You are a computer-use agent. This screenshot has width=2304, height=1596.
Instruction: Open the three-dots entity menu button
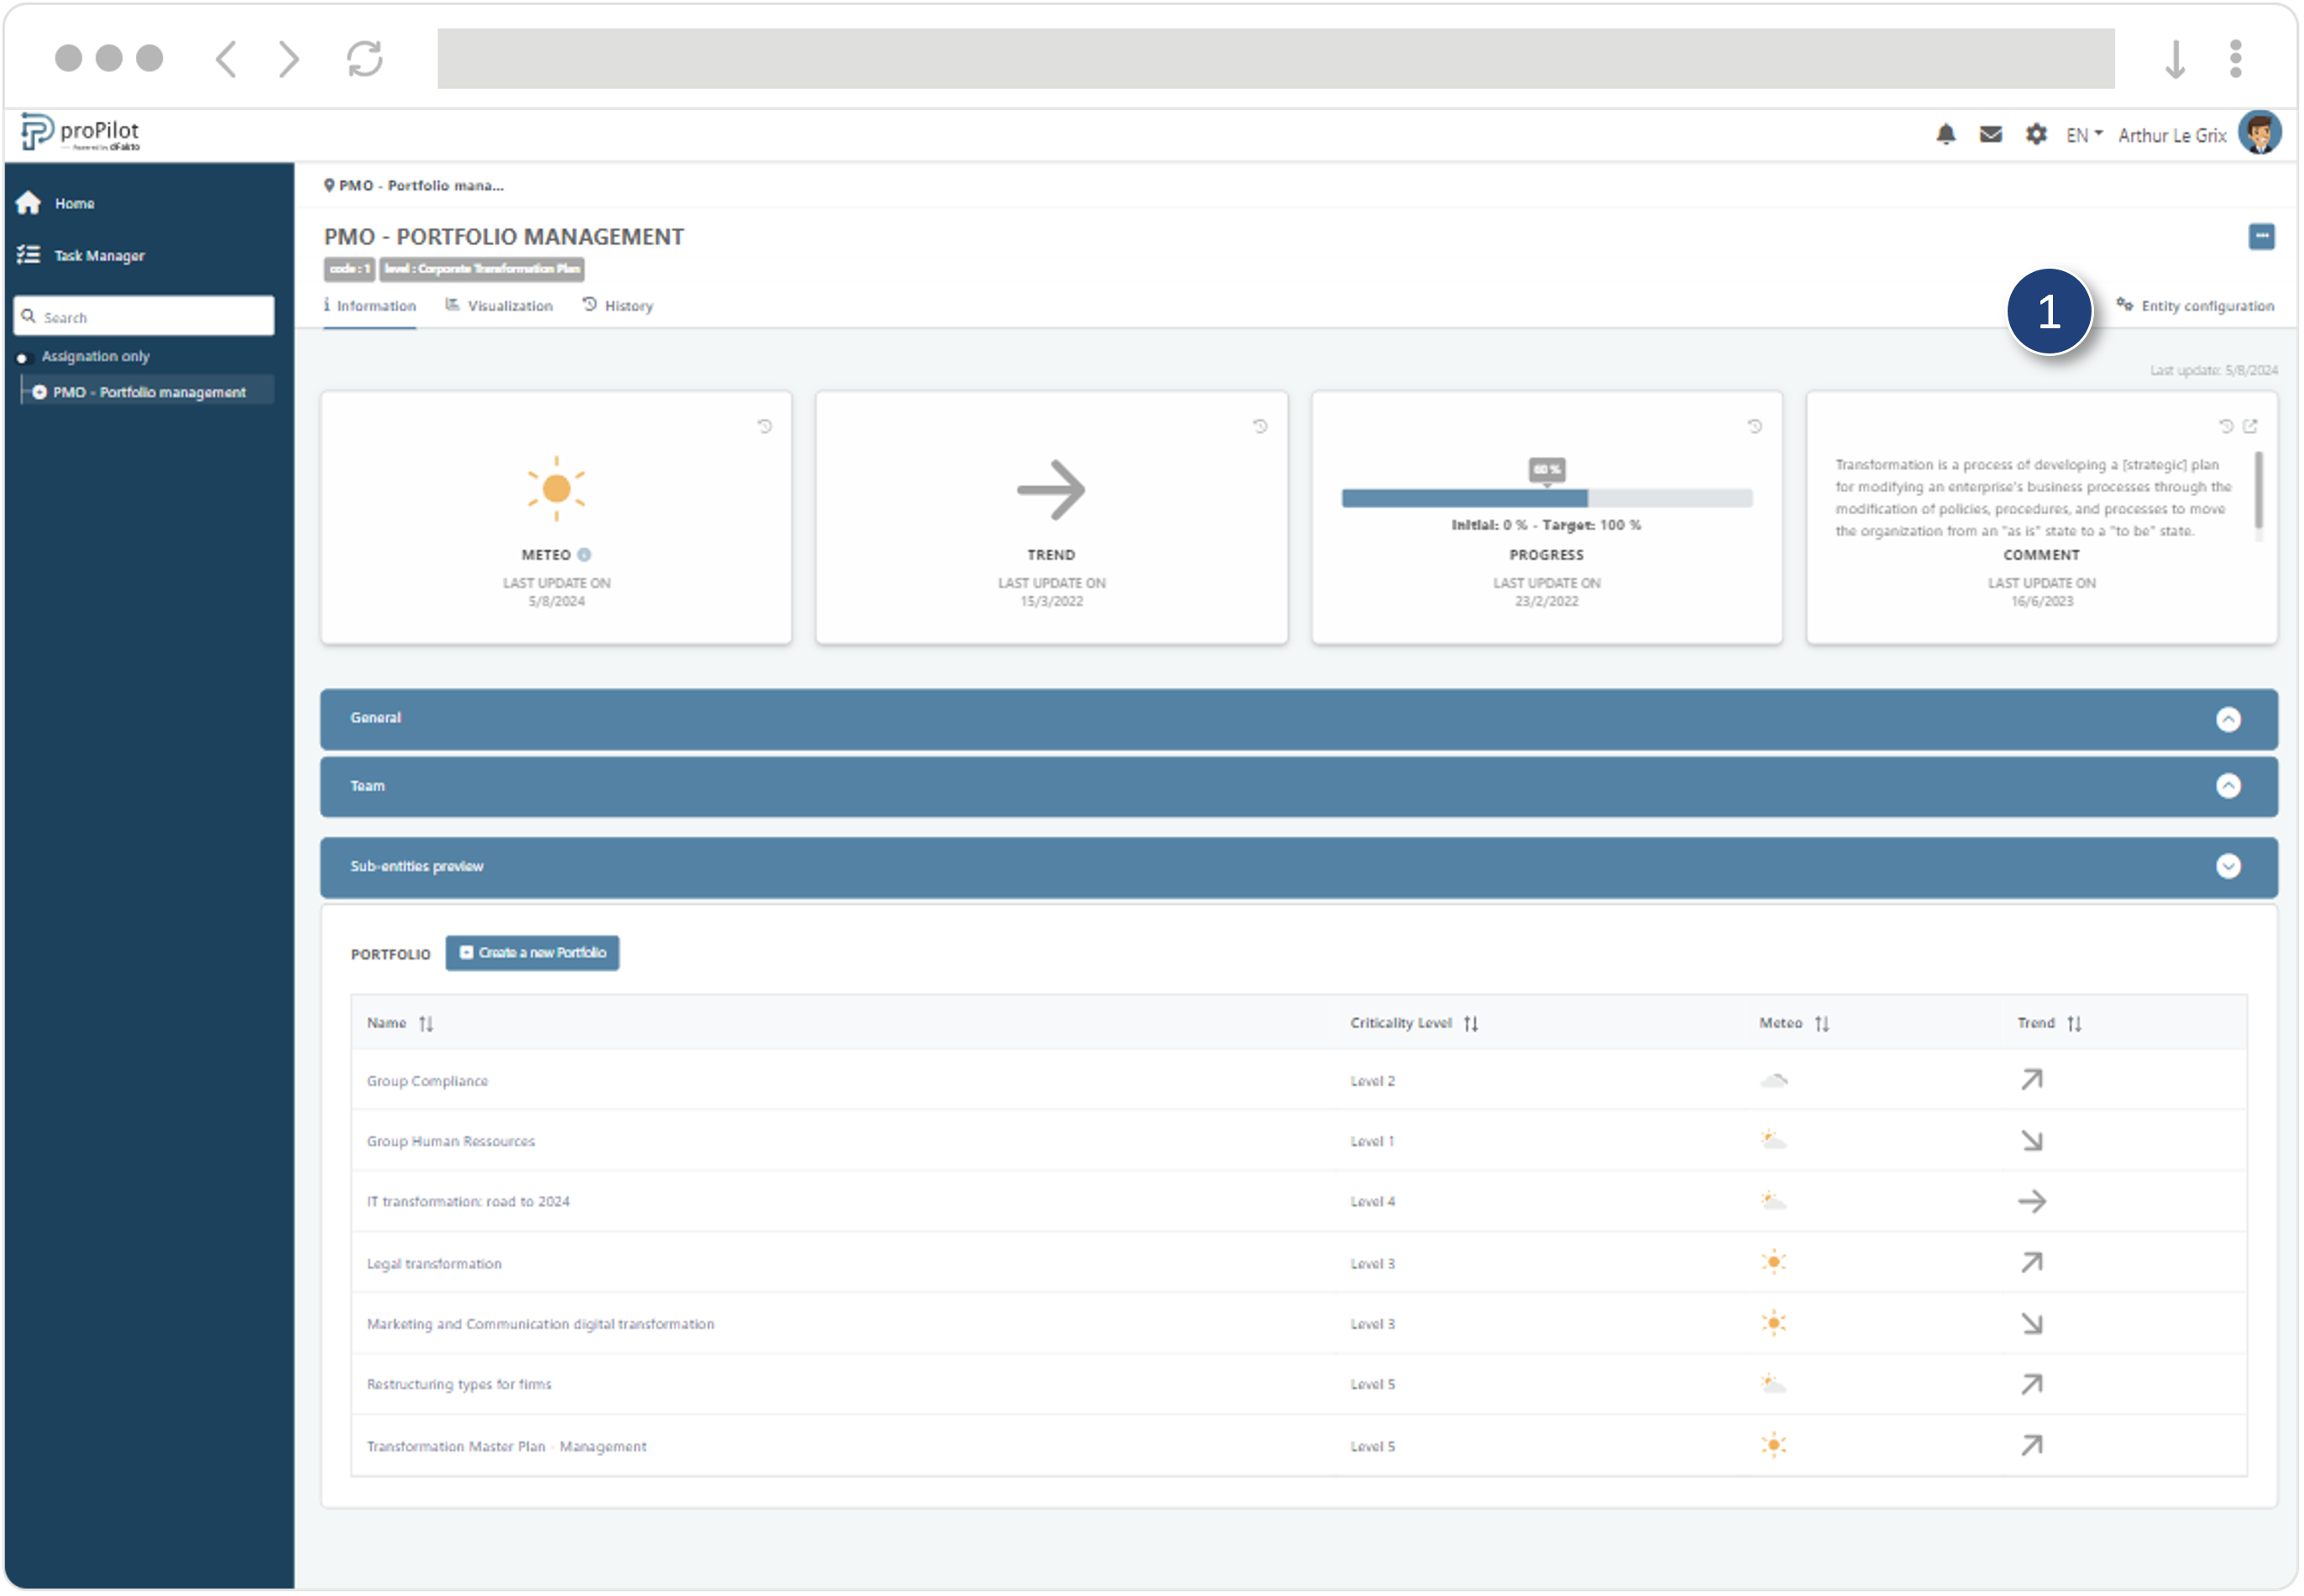tap(2261, 236)
